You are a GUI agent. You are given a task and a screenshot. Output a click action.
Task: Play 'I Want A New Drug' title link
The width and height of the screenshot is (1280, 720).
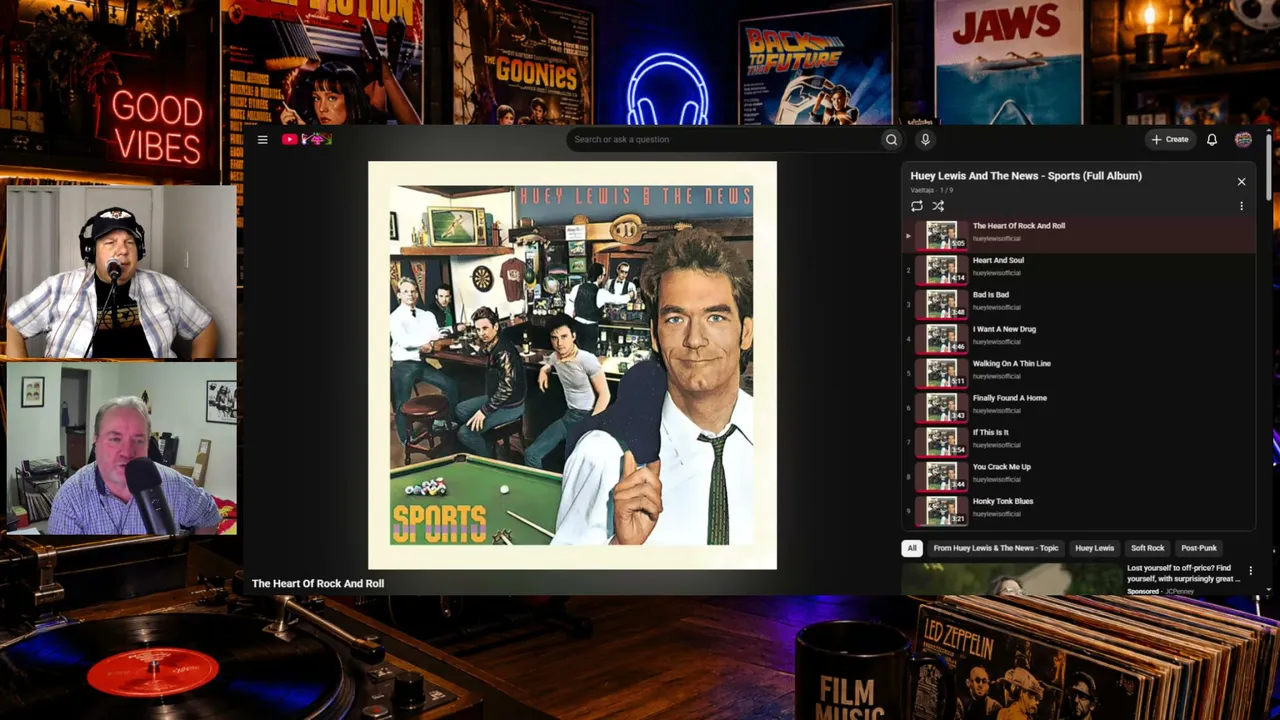point(1004,330)
